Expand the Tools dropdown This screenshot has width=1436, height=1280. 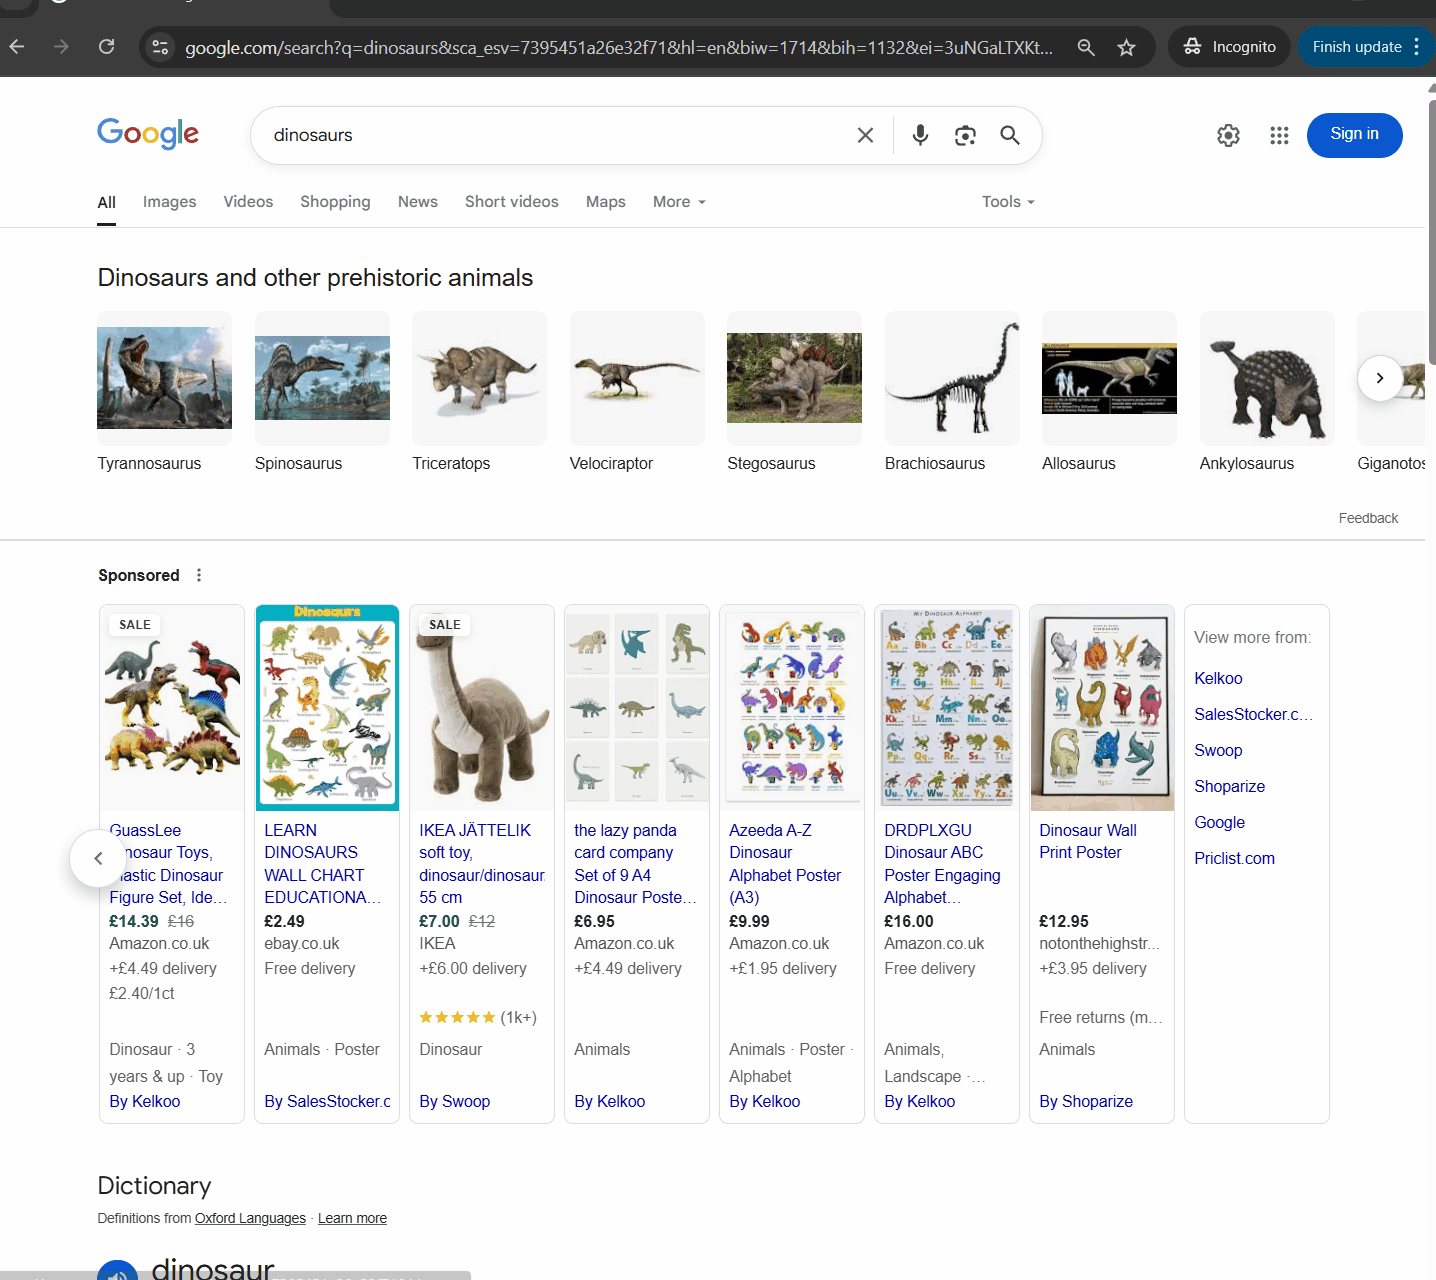pyautogui.click(x=1008, y=202)
